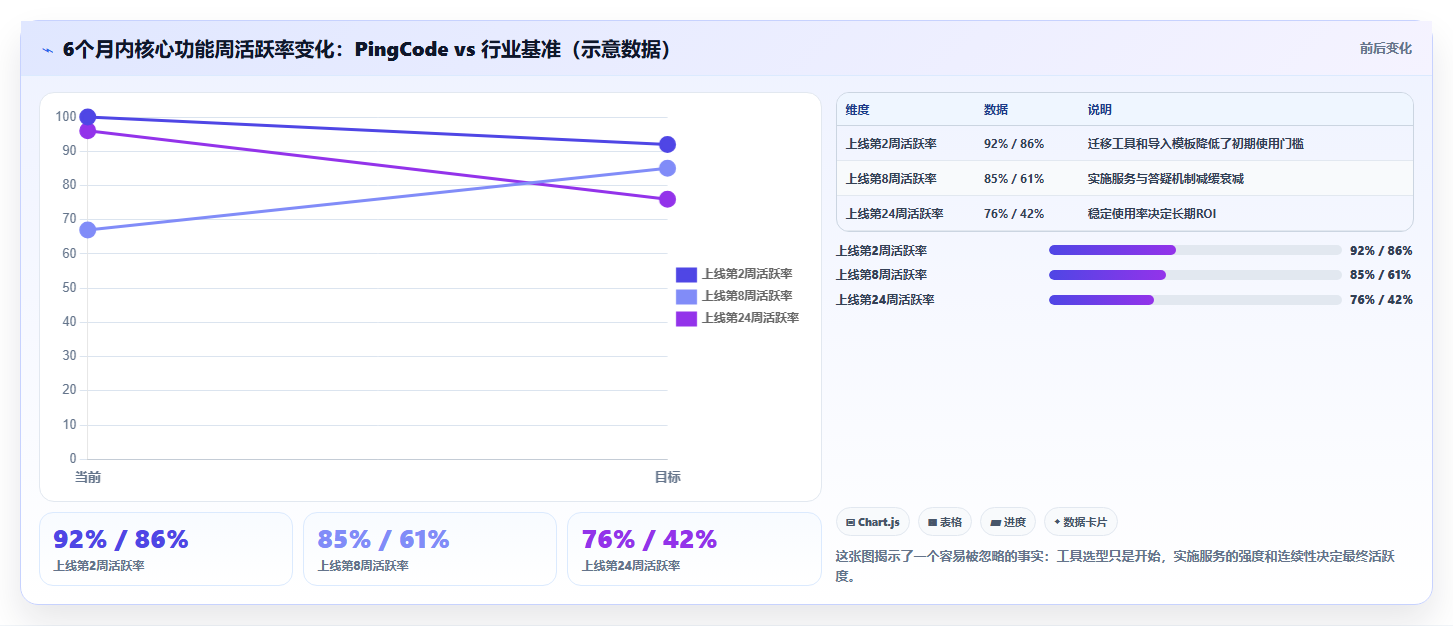The width and height of the screenshot is (1453, 626).
Task: Click the 85% / 61% stat card
Action: pyautogui.click(x=430, y=549)
